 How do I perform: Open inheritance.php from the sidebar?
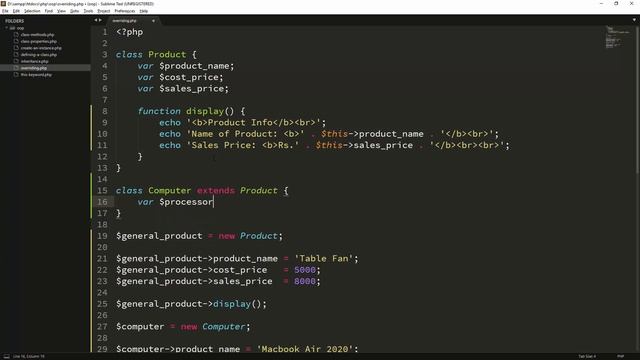point(34,61)
